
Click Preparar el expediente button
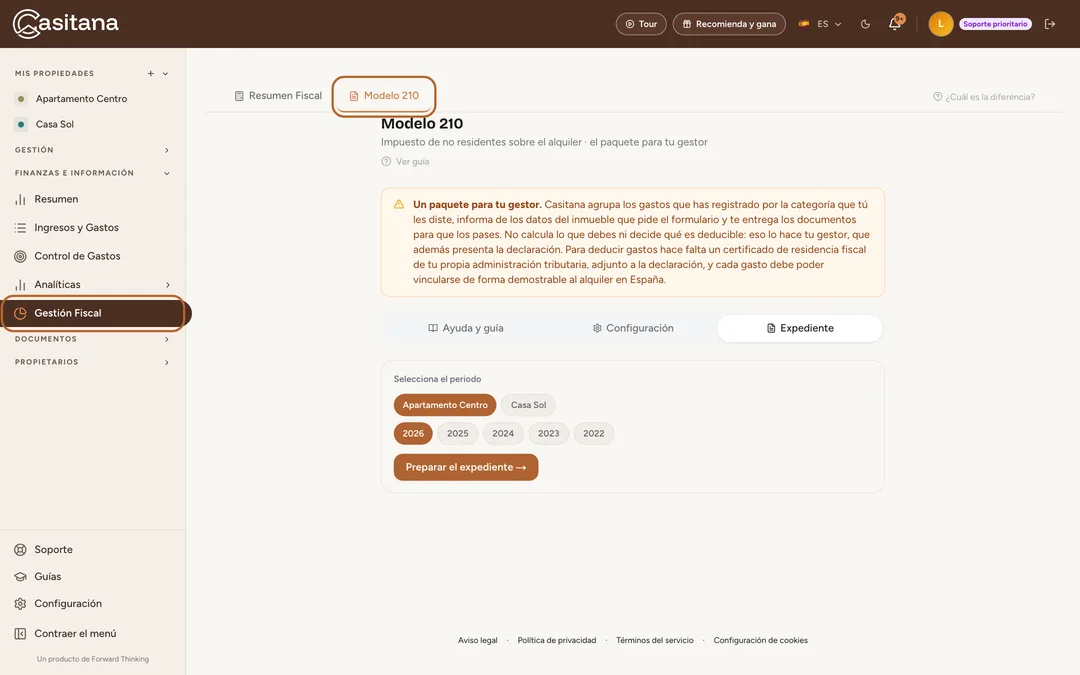pyautogui.click(x=466, y=467)
